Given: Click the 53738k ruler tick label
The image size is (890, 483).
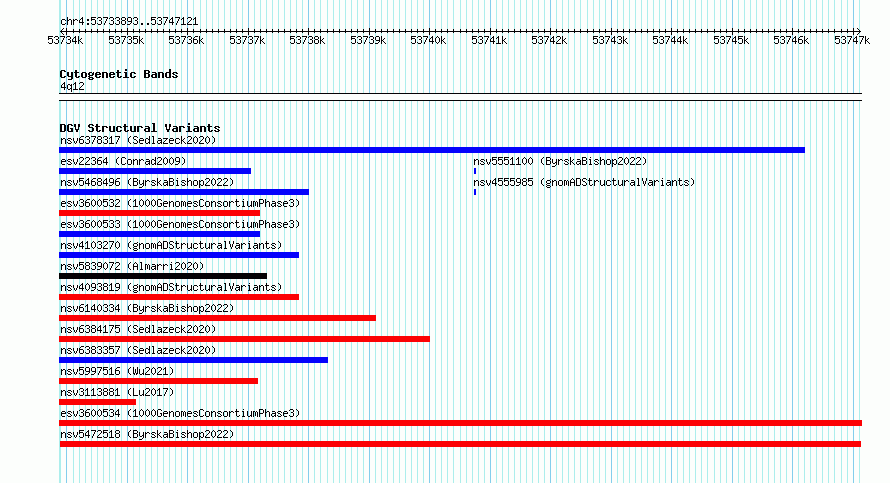Looking at the screenshot, I should 307,40.
